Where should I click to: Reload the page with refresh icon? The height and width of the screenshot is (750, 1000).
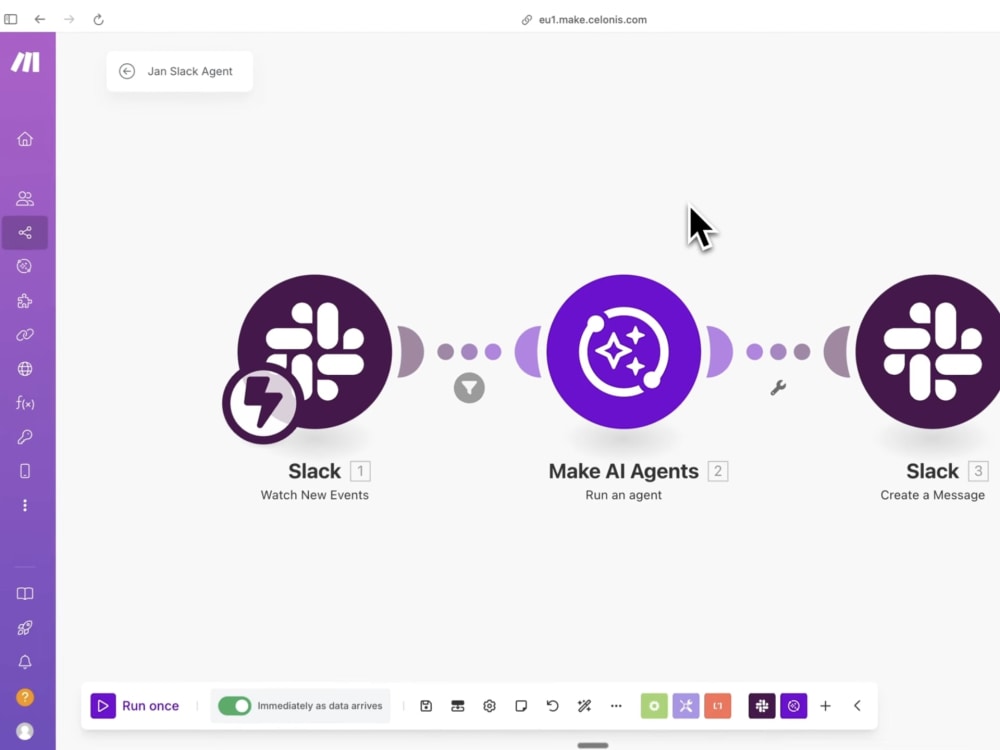click(98, 19)
